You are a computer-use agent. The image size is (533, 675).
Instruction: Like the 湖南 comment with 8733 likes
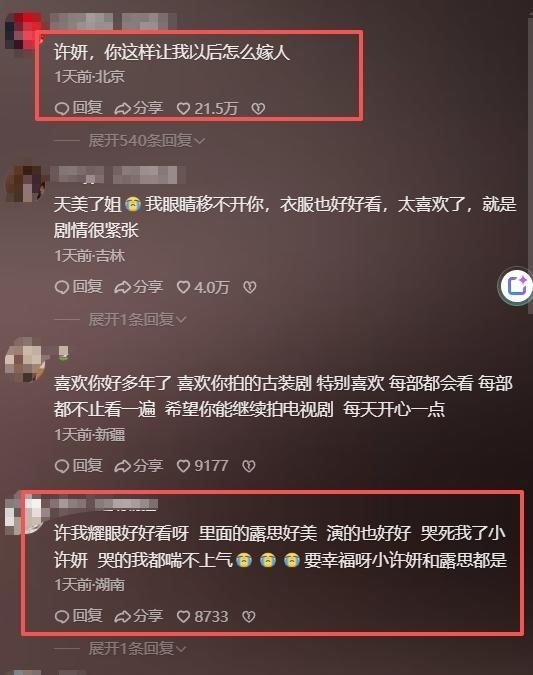[x=202, y=616]
